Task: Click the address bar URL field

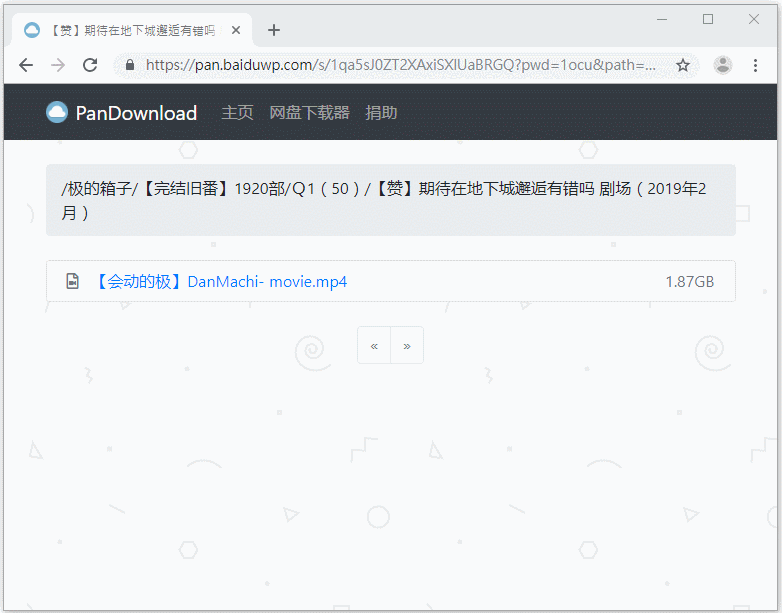Action: (400, 65)
